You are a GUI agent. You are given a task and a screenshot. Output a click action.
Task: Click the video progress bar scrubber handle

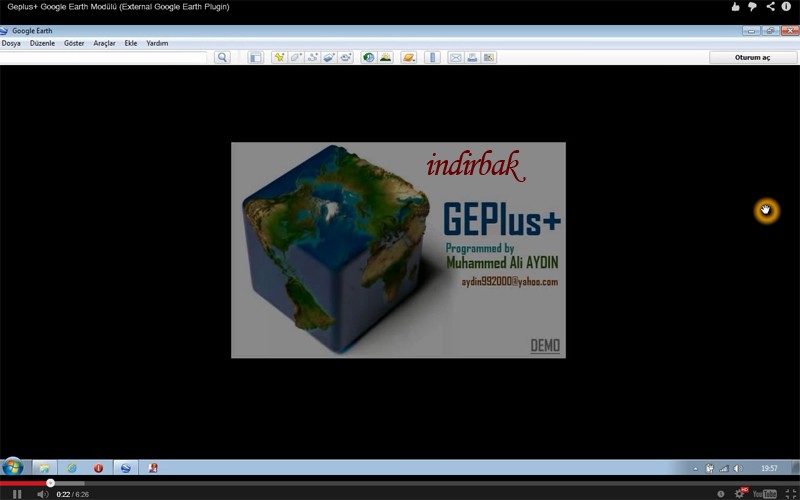tap(51, 483)
